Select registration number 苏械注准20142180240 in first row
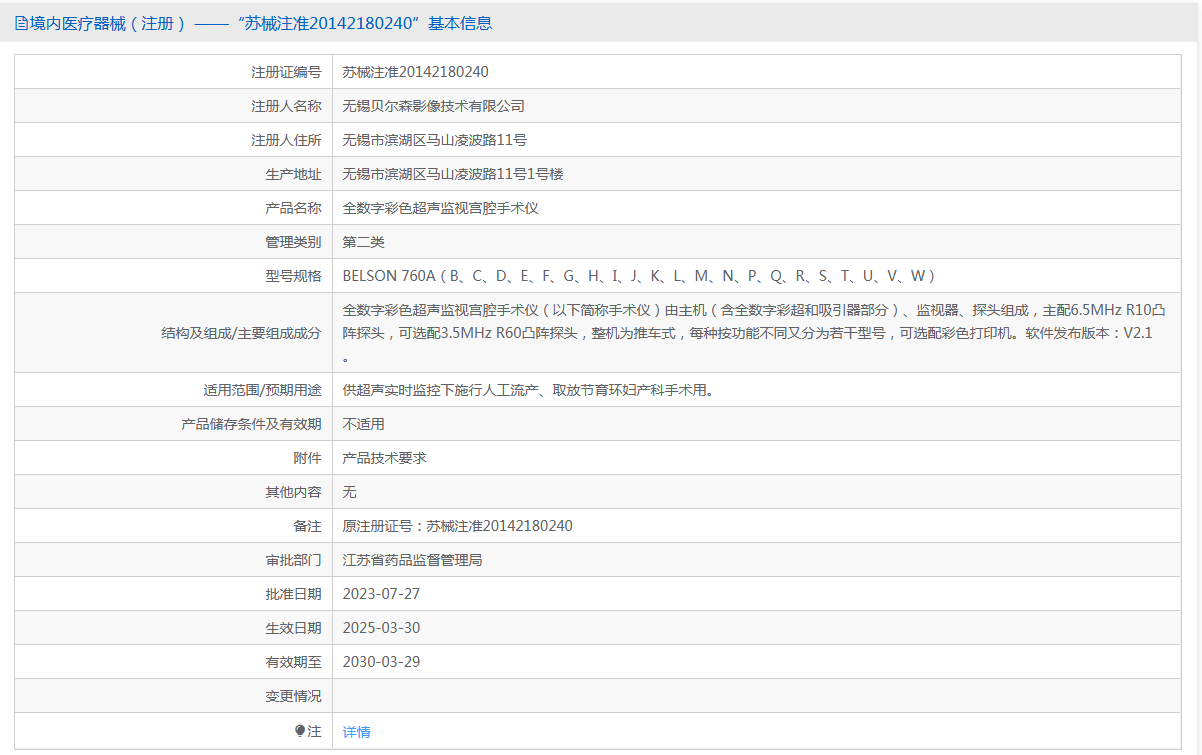The height and width of the screenshot is (755, 1202). [x=415, y=72]
